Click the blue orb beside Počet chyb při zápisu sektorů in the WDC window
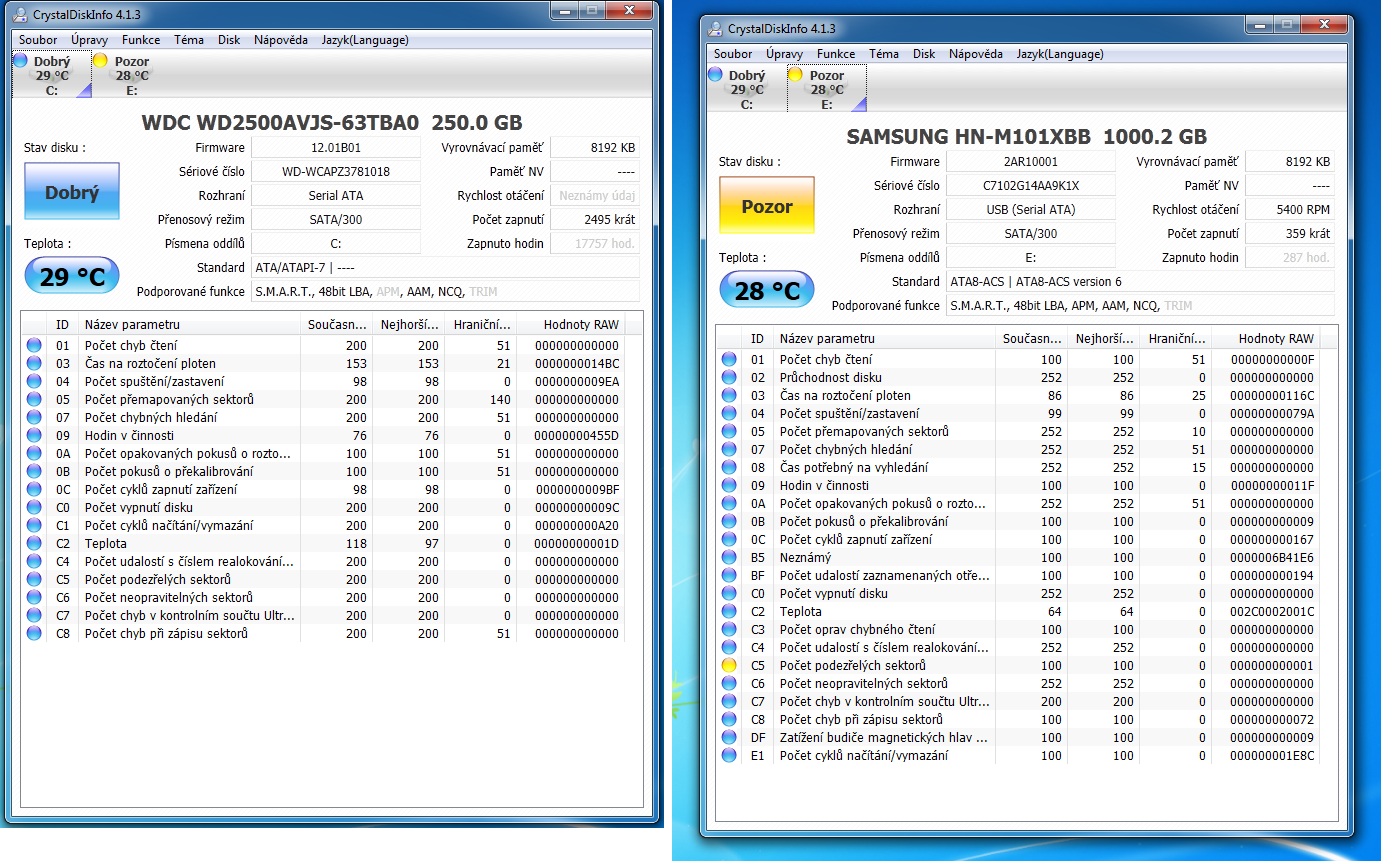The width and height of the screenshot is (1396, 864). pos(34,634)
